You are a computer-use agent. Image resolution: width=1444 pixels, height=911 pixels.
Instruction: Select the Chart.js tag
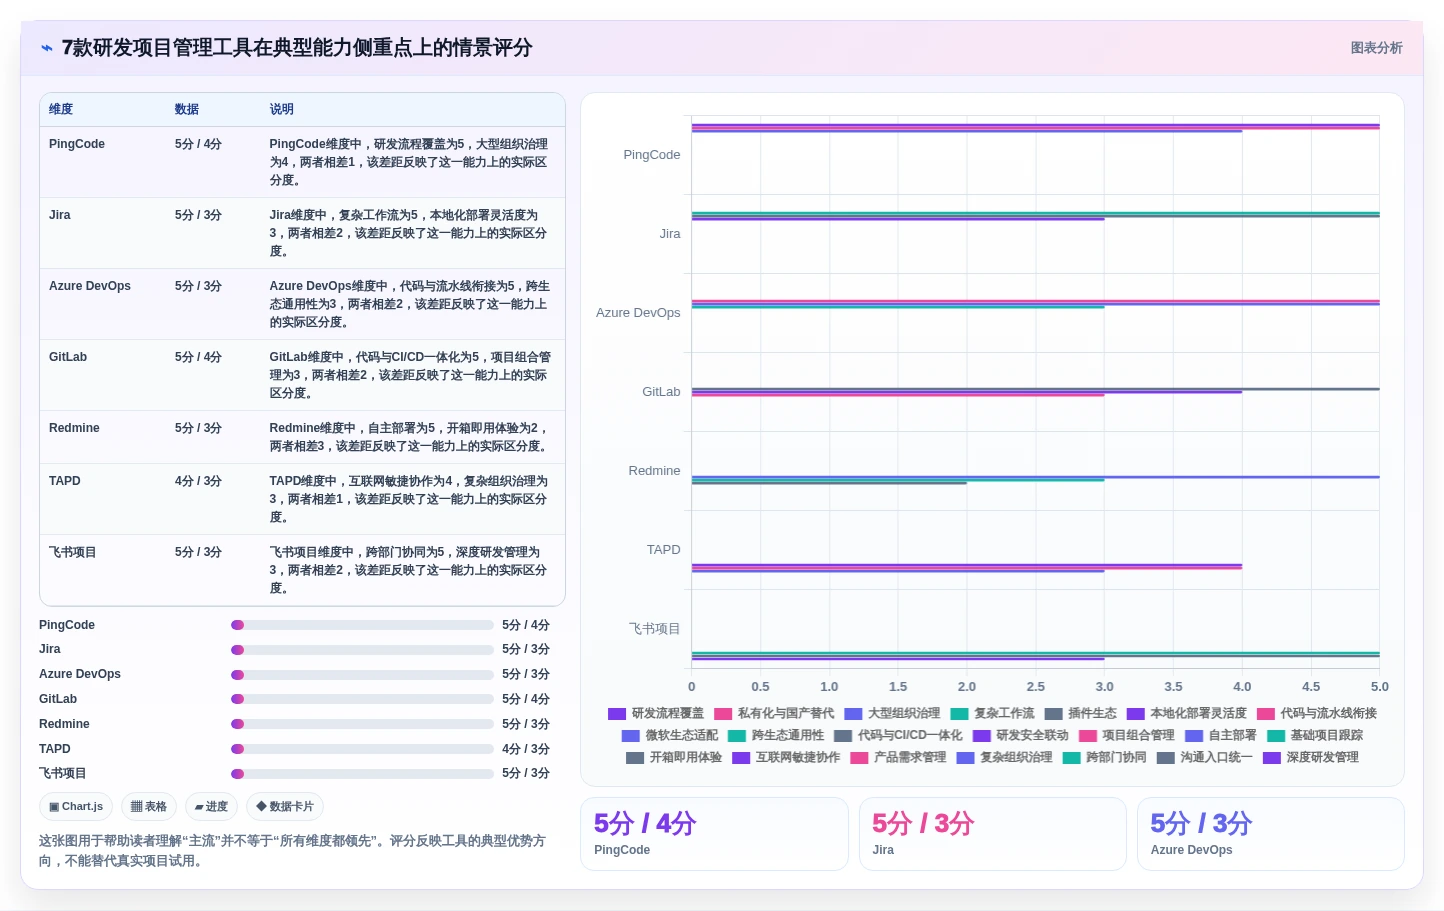[76, 806]
